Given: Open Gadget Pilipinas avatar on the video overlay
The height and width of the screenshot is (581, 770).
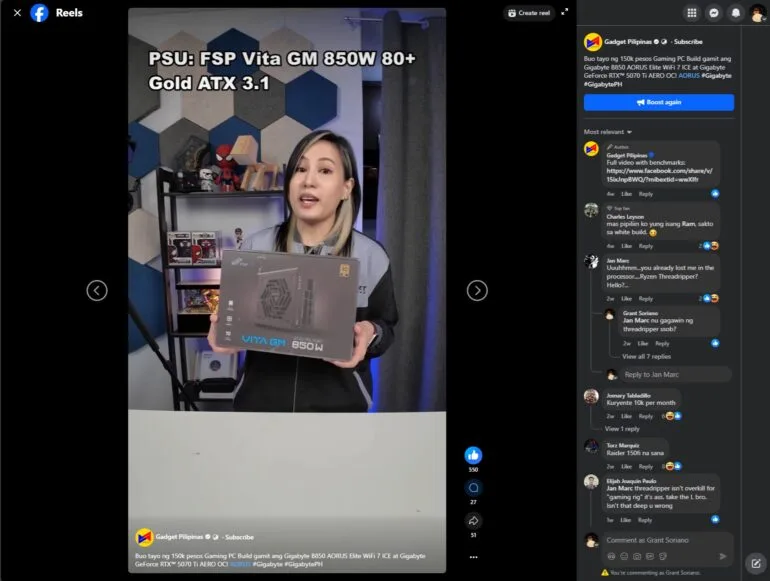Looking at the screenshot, I should 144,537.
